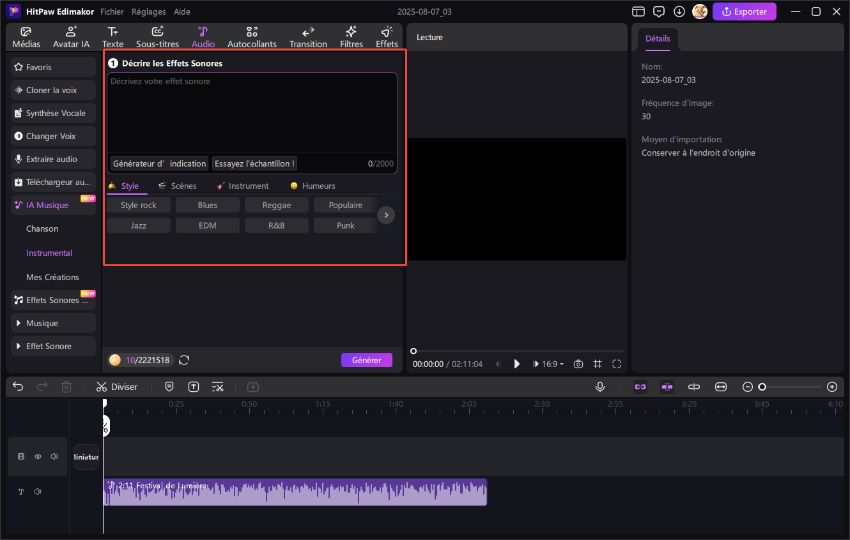Undo last action in timeline toolbar
Screen dimensions: 850x540
(18, 387)
